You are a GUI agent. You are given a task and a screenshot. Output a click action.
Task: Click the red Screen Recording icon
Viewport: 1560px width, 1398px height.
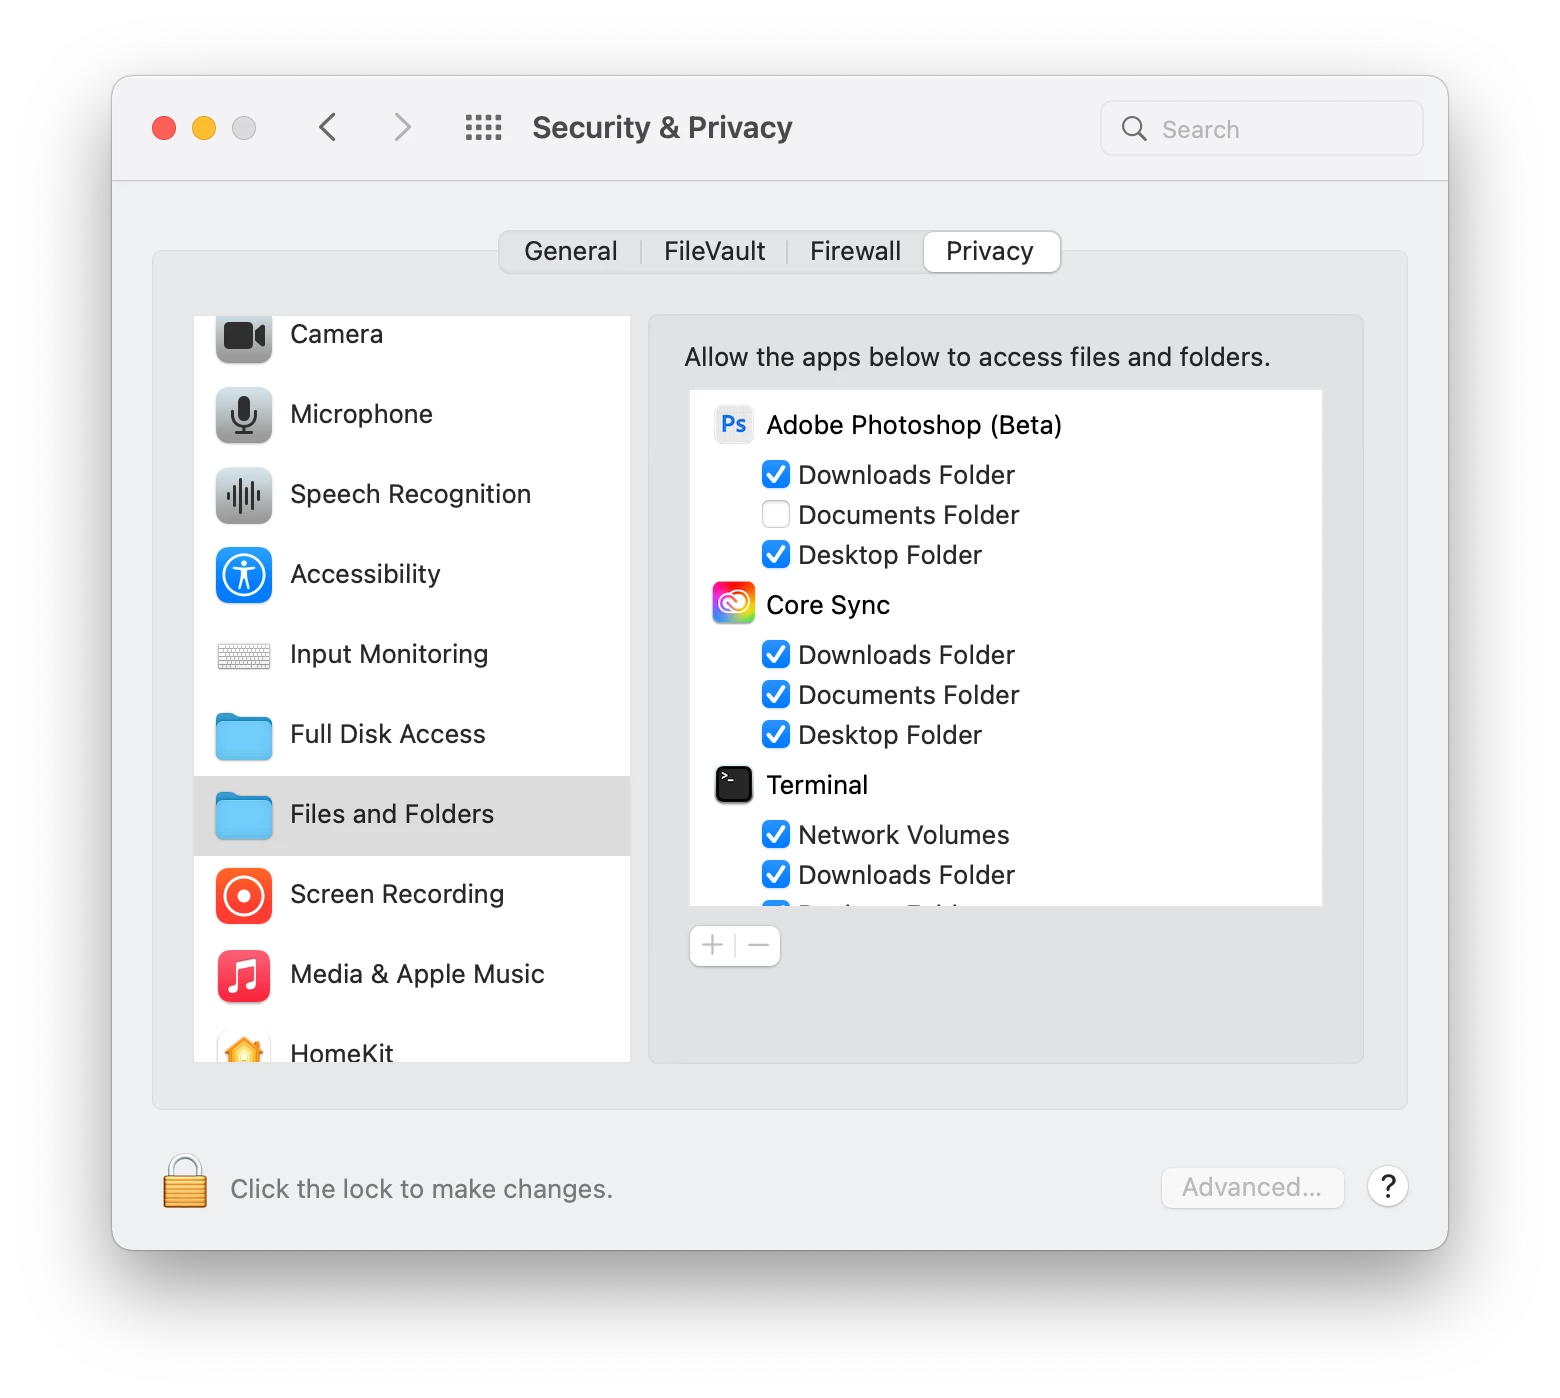244,895
